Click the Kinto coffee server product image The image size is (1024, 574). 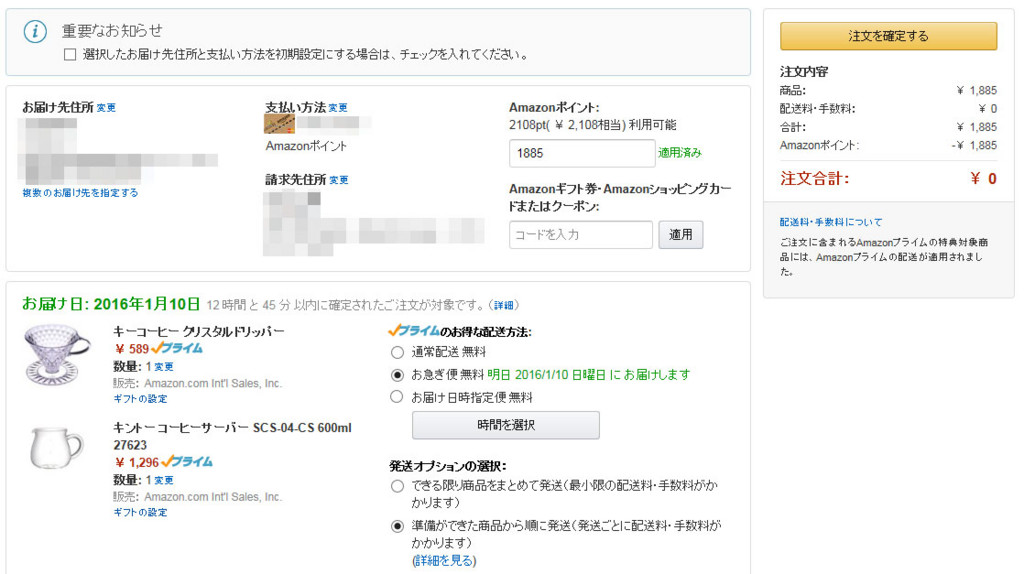[x=57, y=447]
